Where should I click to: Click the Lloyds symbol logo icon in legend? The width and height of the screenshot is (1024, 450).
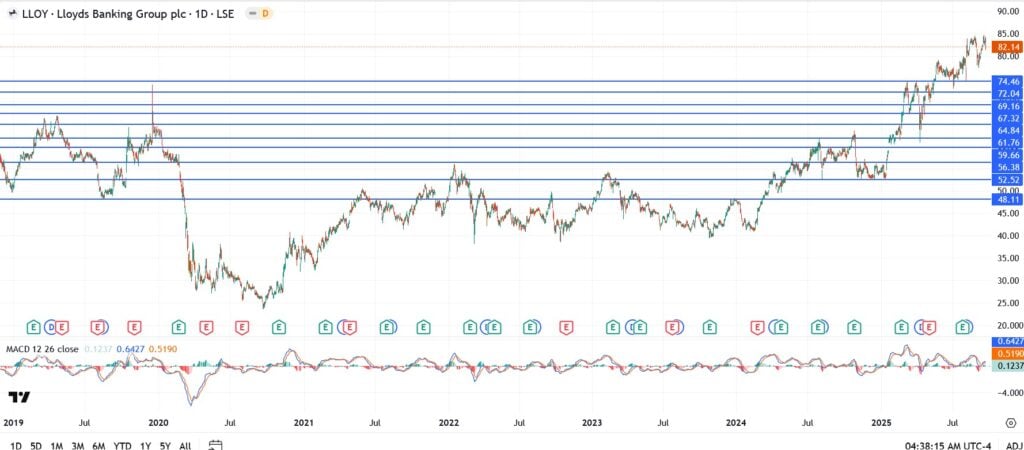pyautogui.click(x=12, y=13)
